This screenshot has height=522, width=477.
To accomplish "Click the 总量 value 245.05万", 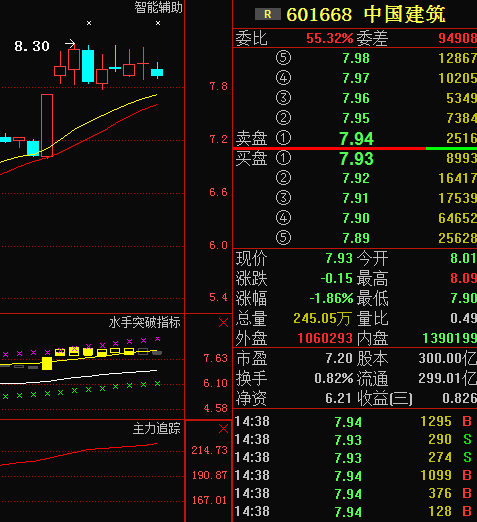I will 322,318.
